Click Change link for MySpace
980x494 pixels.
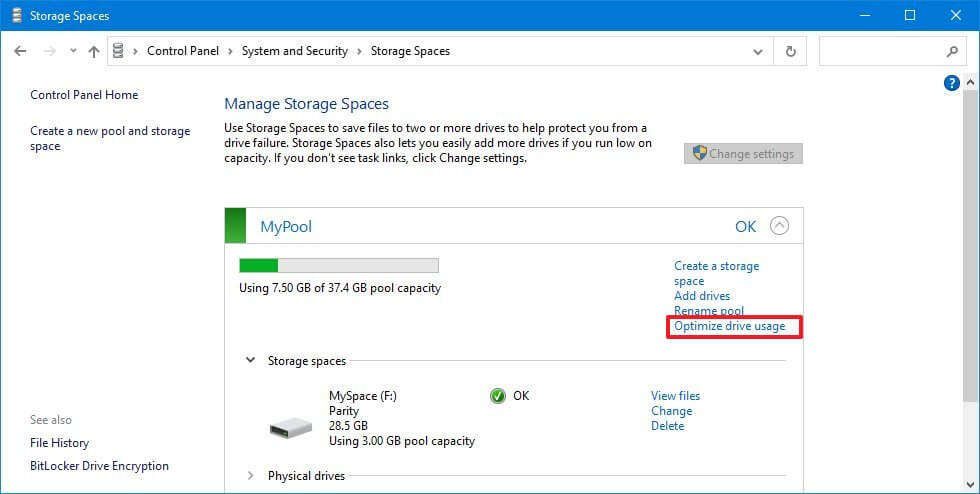coord(671,411)
